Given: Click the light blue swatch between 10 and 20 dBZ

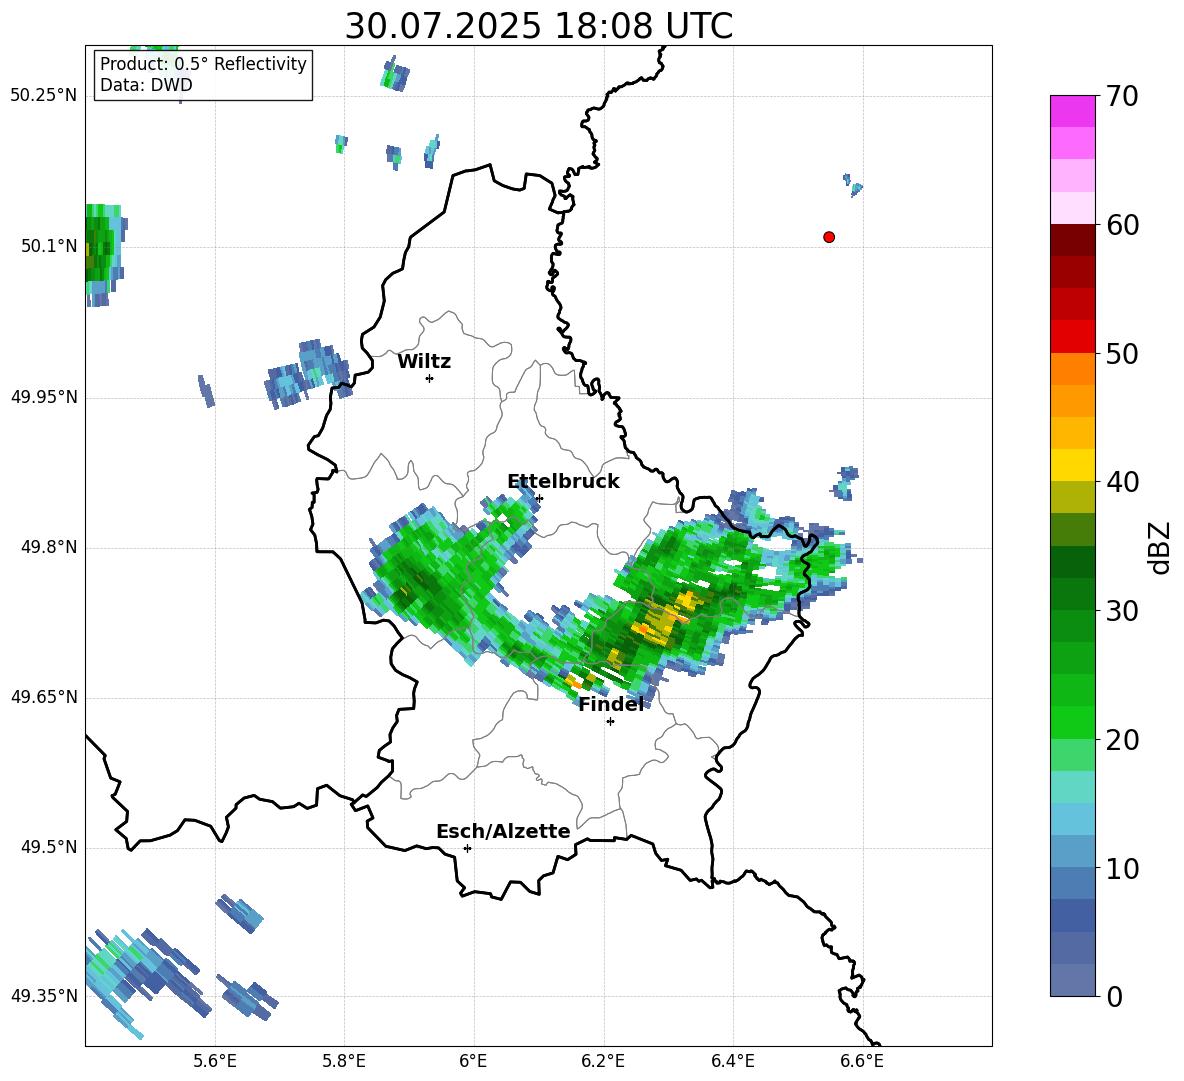Looking at the screenshot, I should 1072,819.
